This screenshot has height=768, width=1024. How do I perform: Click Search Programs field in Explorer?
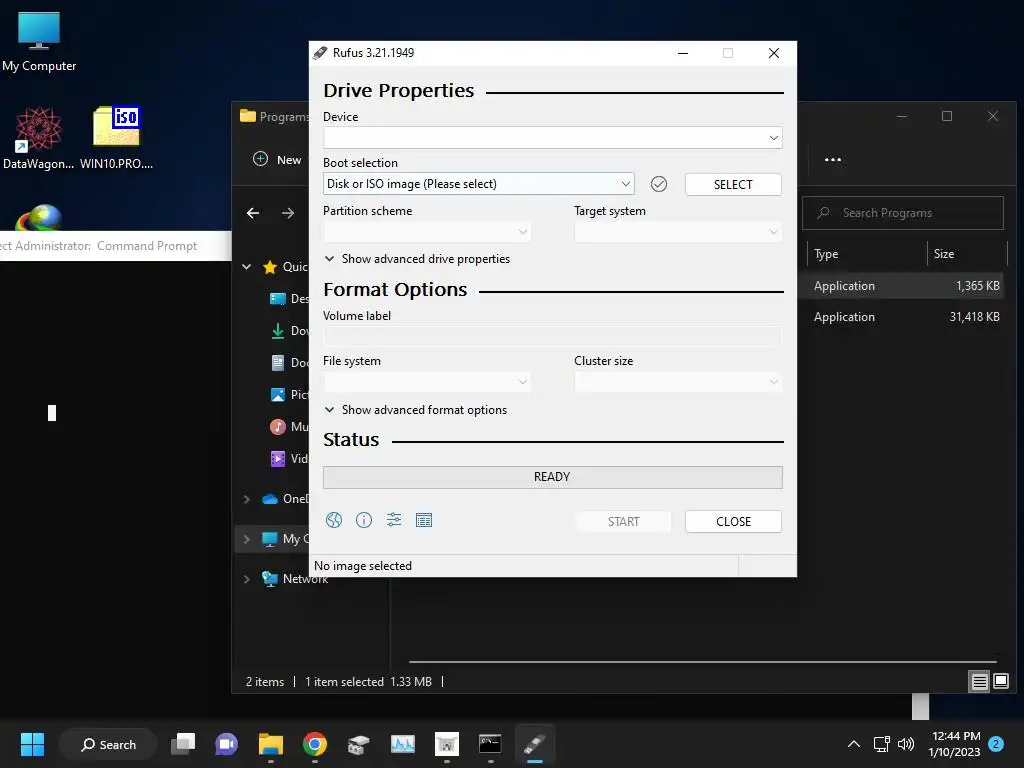pyautogui.click(x=903, y=213)
